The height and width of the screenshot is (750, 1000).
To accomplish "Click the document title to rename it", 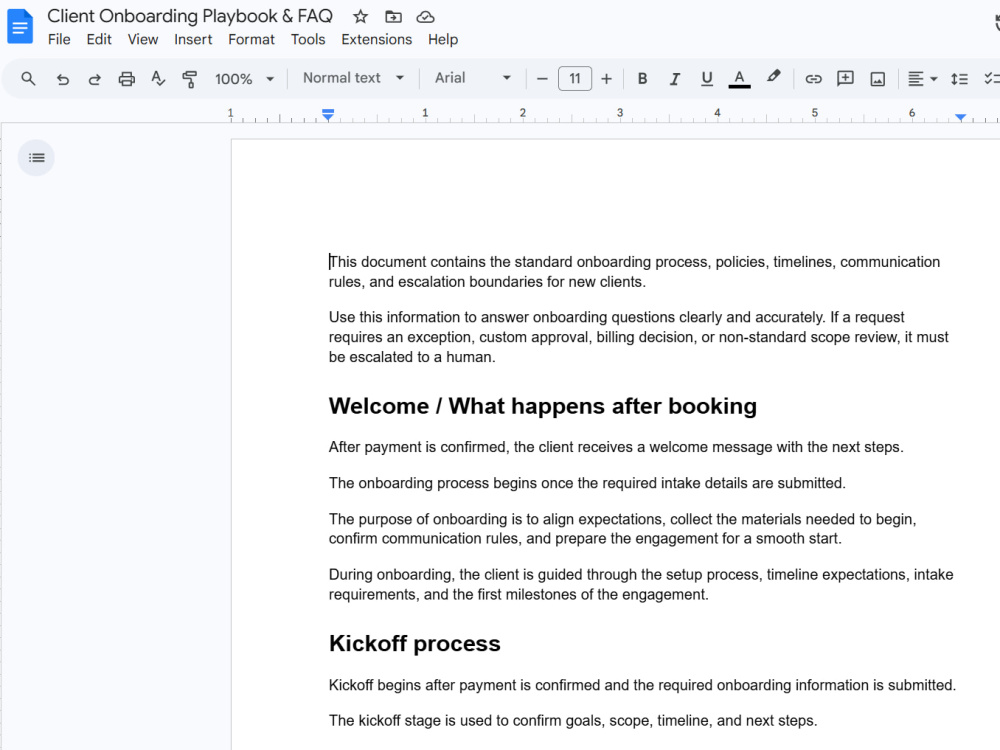I will (x=190, y=16).
